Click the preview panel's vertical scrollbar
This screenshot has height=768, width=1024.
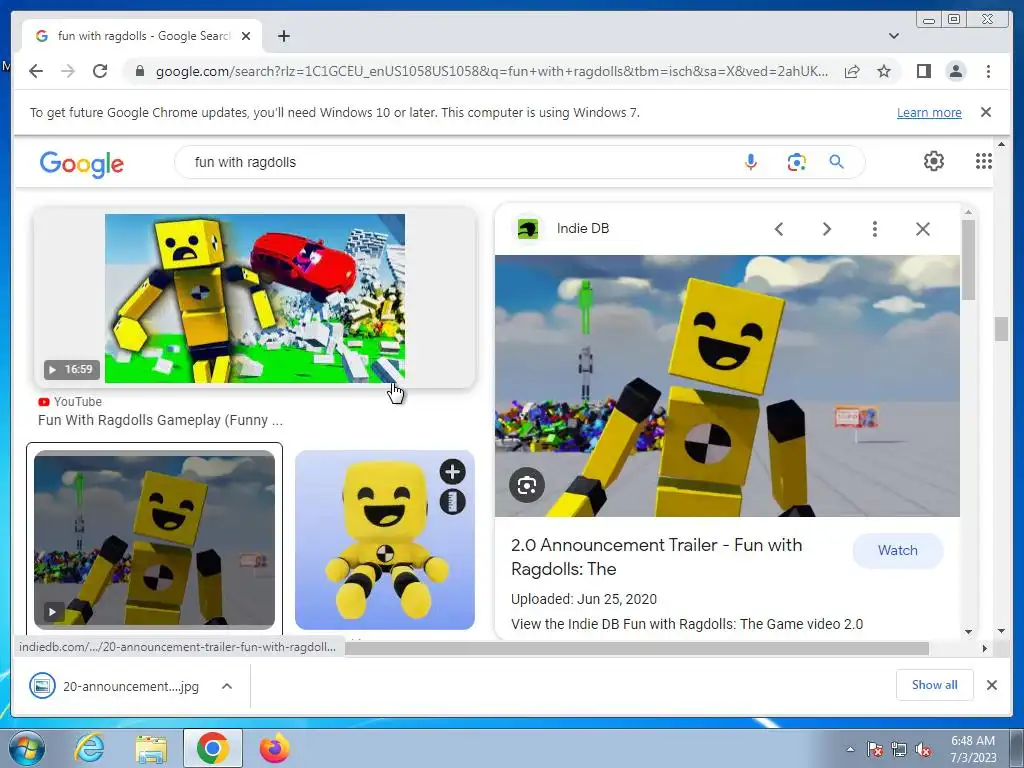[x=968, y=261]
